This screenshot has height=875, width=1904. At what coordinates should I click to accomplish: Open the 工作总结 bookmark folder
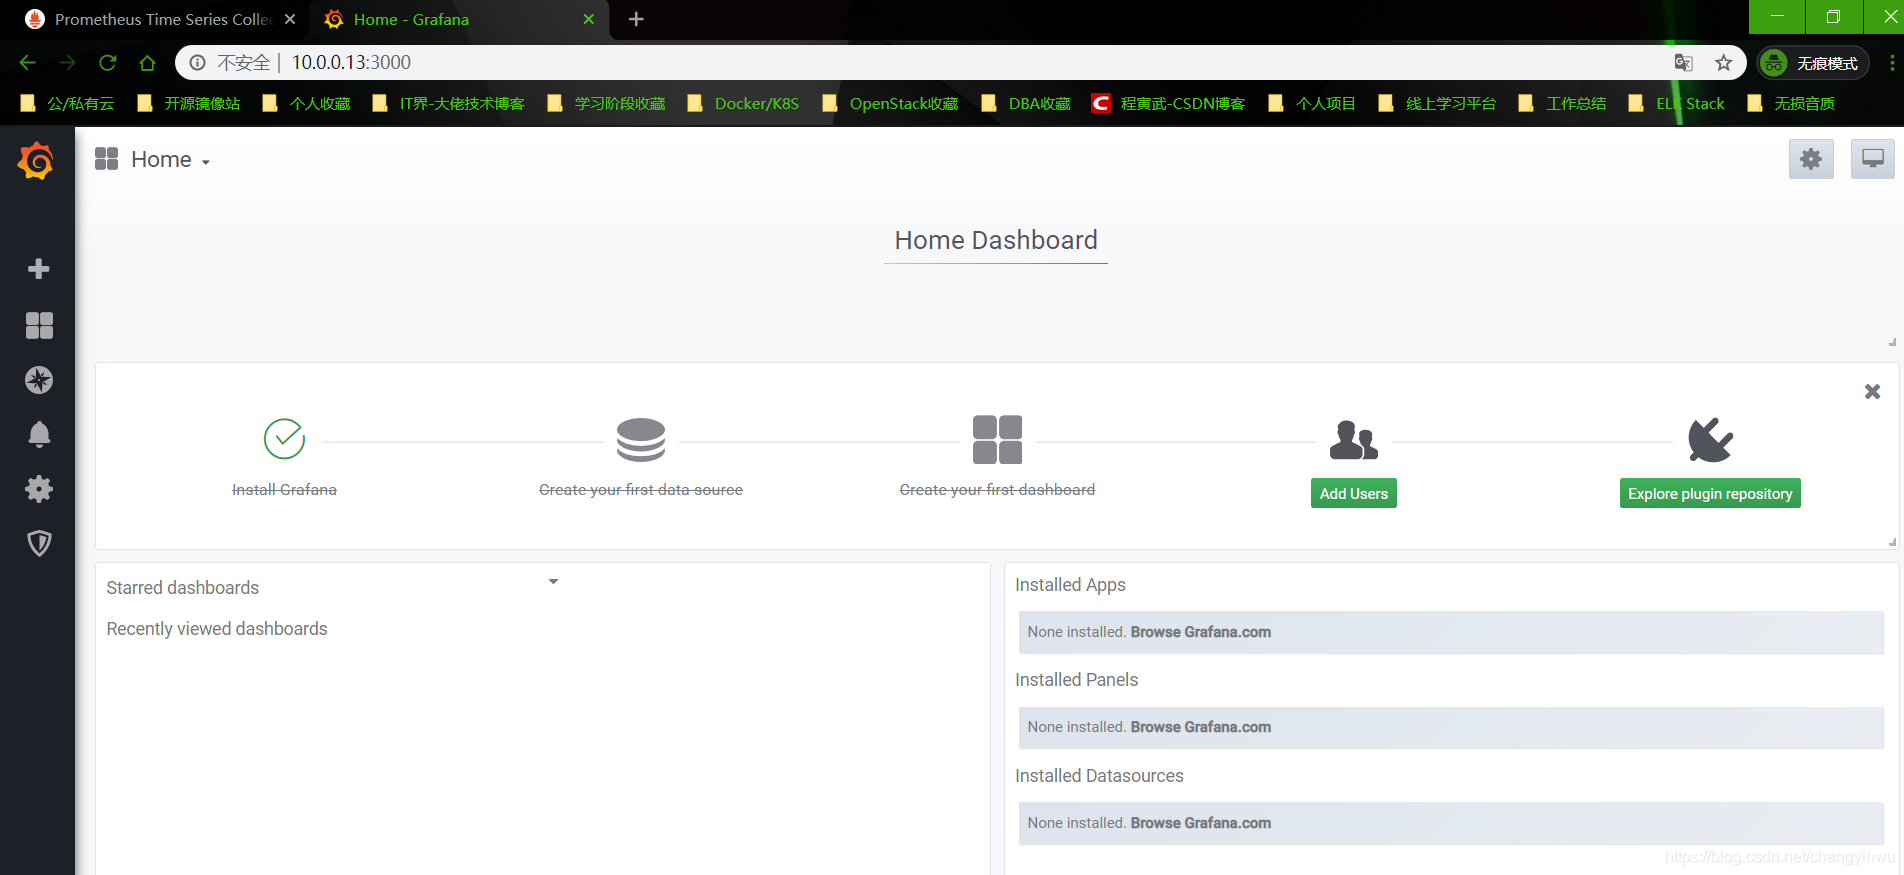point(1562,103)
